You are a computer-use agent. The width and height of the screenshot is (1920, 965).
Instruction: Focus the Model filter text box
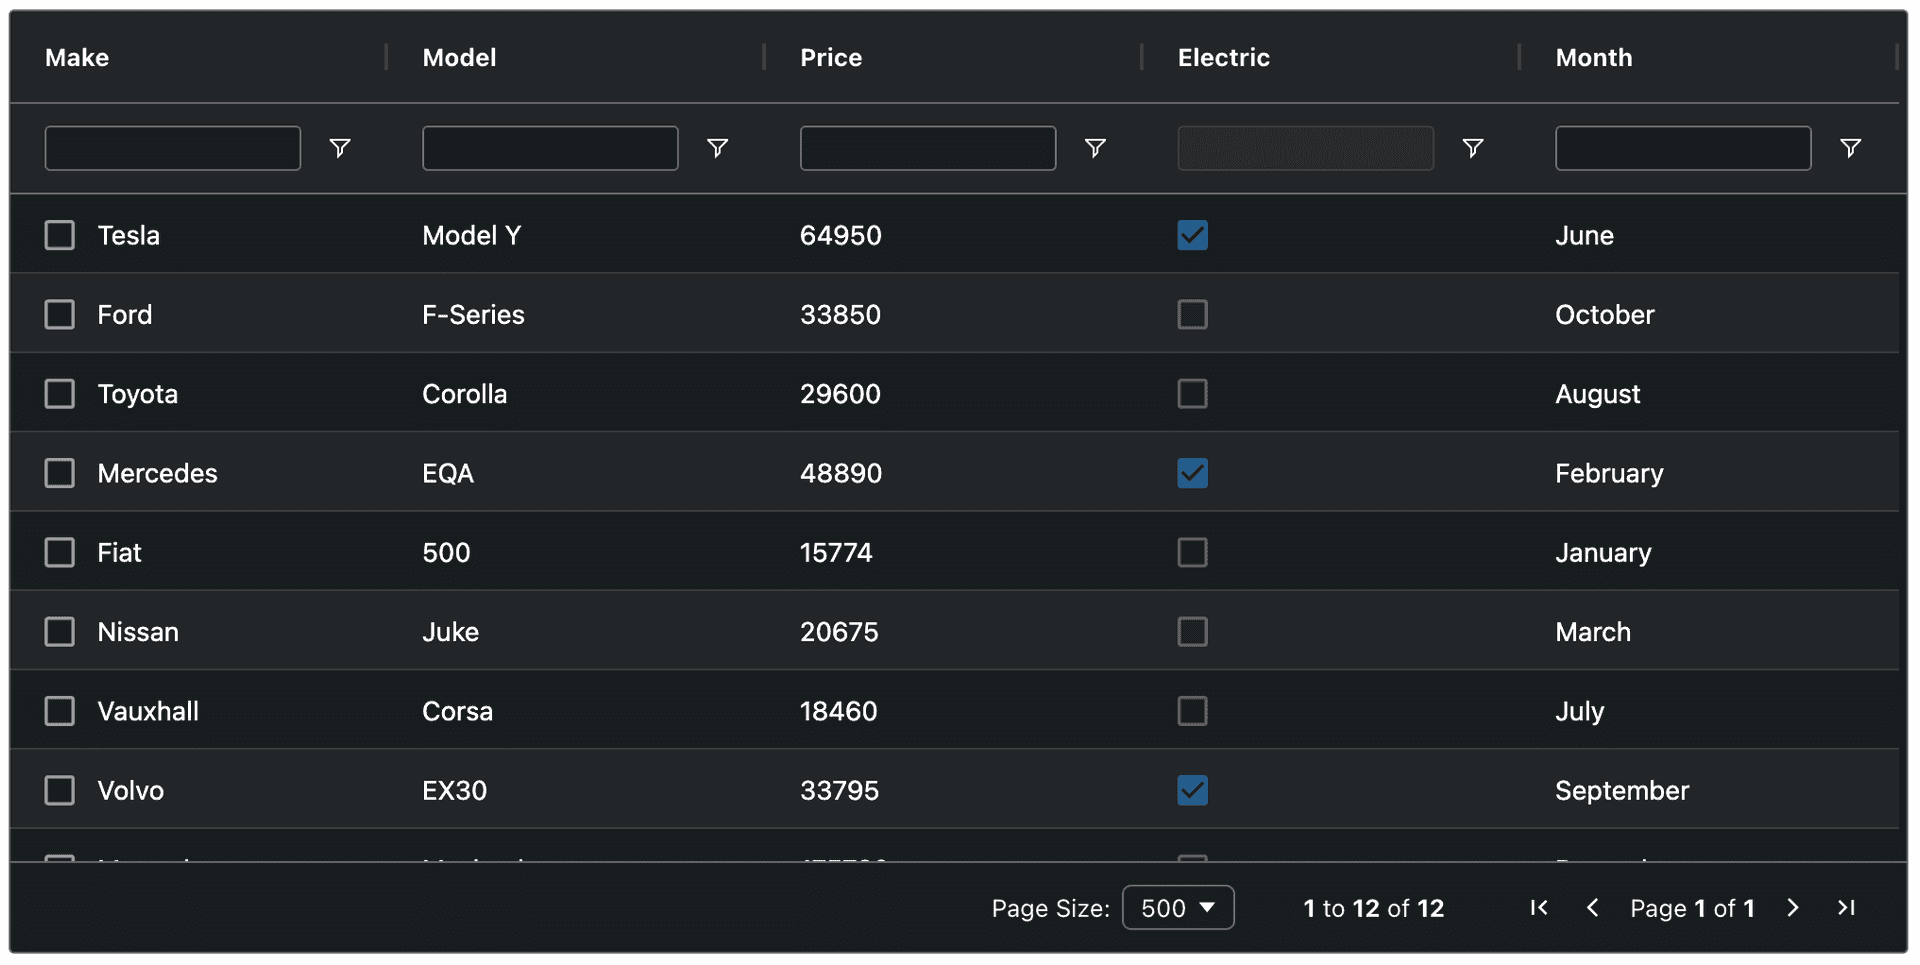550,148
